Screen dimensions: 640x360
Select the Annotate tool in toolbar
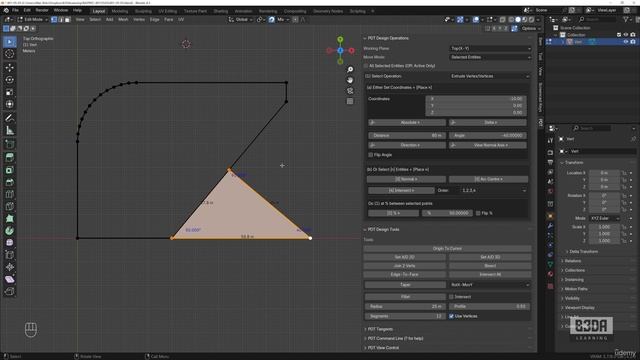click(10, 118)
